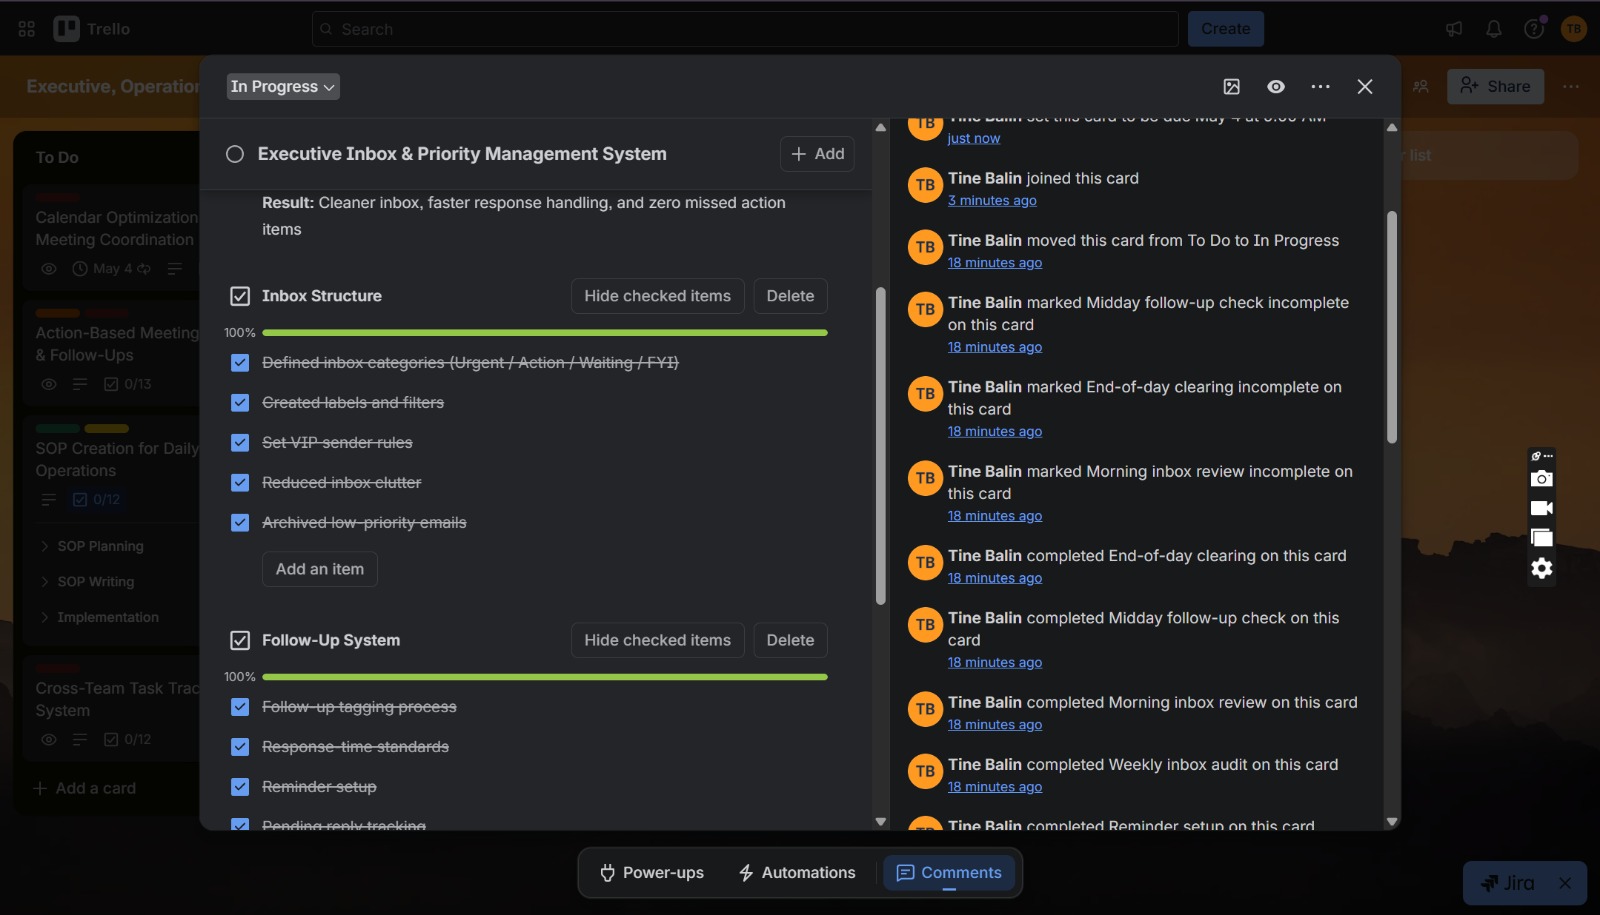This screenshot has height=915, width=1600.
Task: Open the Power-ups tab
Action: [652, 873]
